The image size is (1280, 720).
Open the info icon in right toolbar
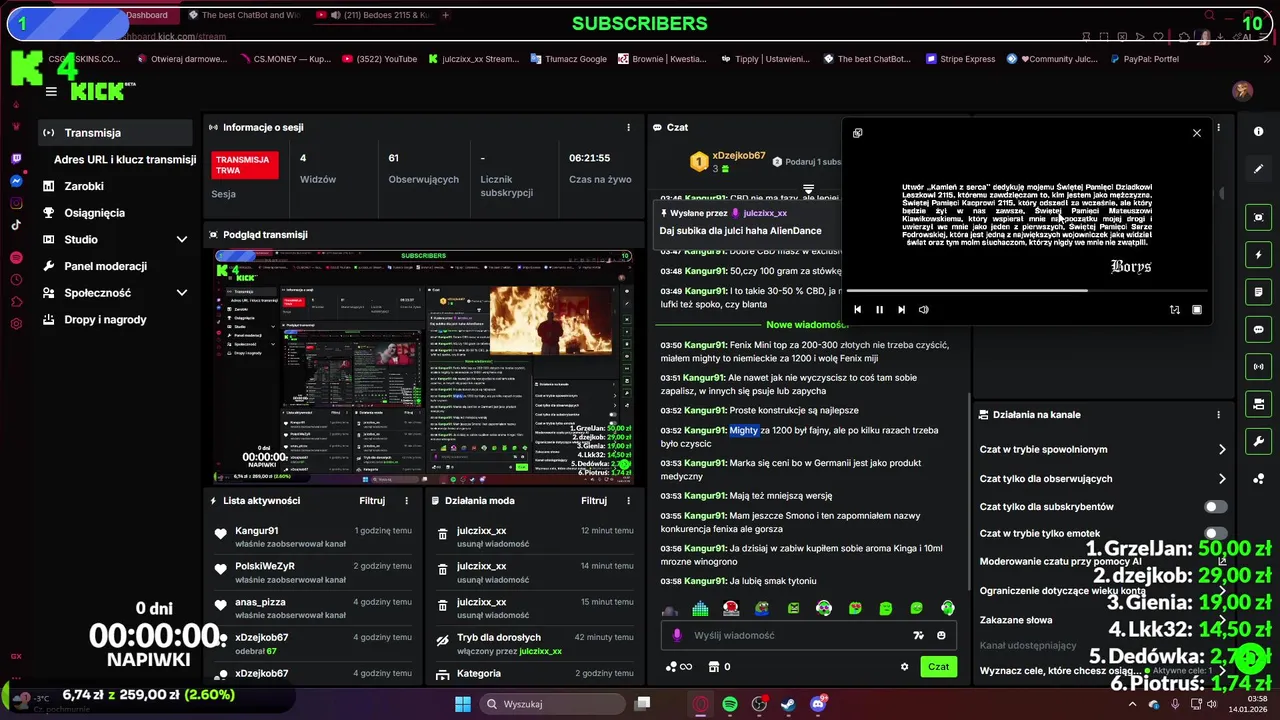(x=1258, y=132)
